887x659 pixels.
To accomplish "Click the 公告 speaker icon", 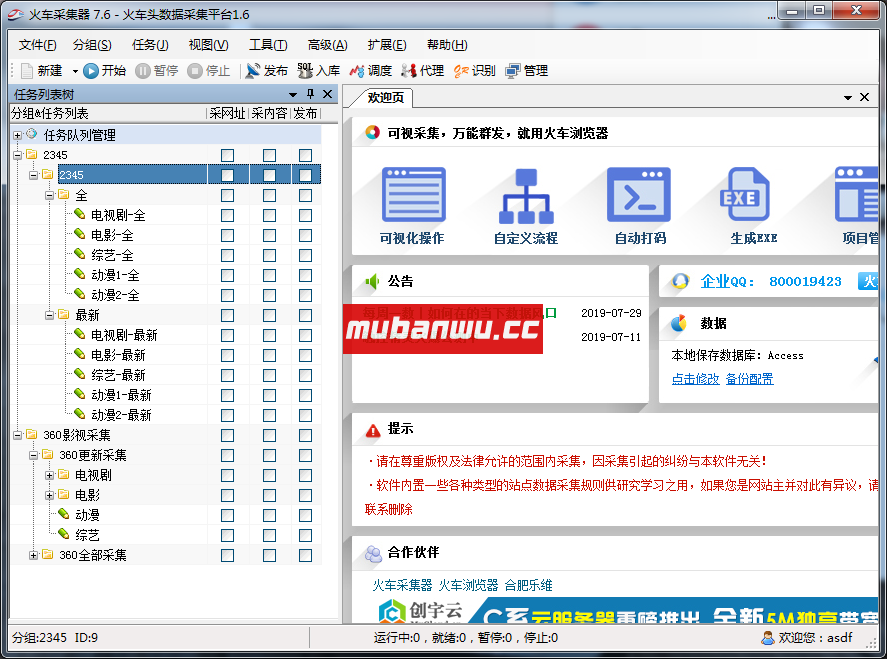I will 372,281.
